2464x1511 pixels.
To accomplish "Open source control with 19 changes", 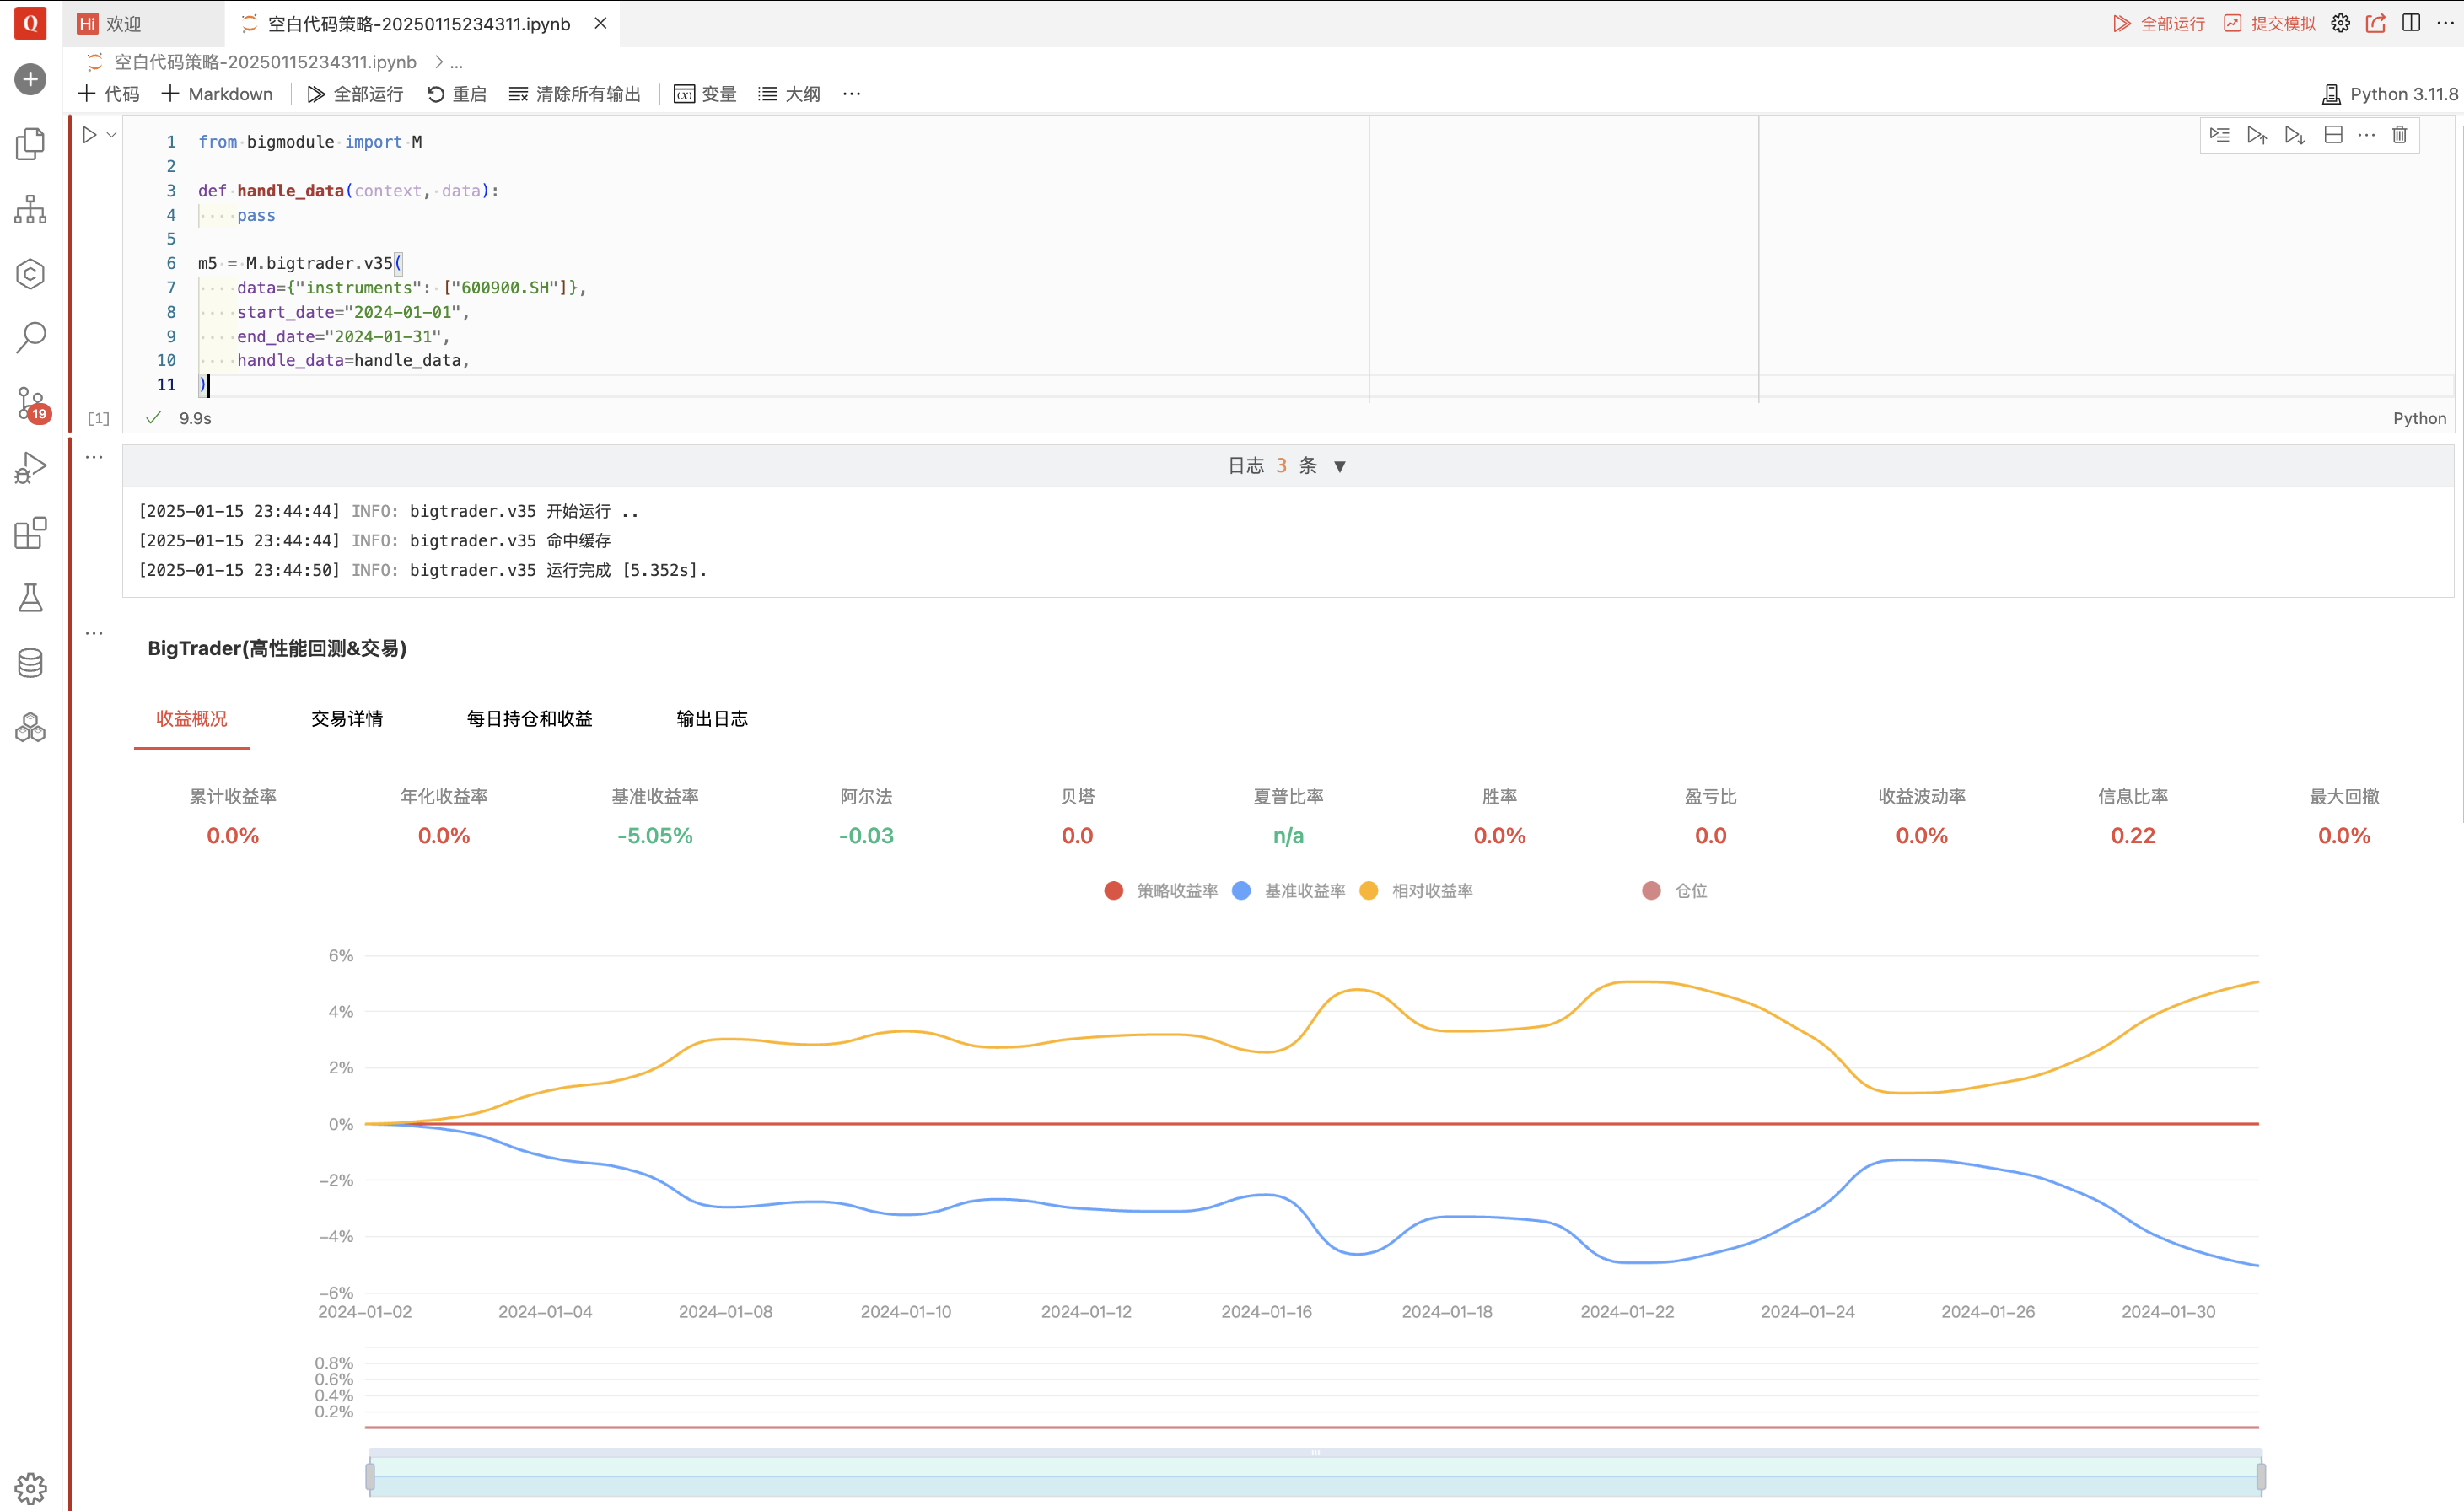I will pyautogui.click(x=31, y=403).
